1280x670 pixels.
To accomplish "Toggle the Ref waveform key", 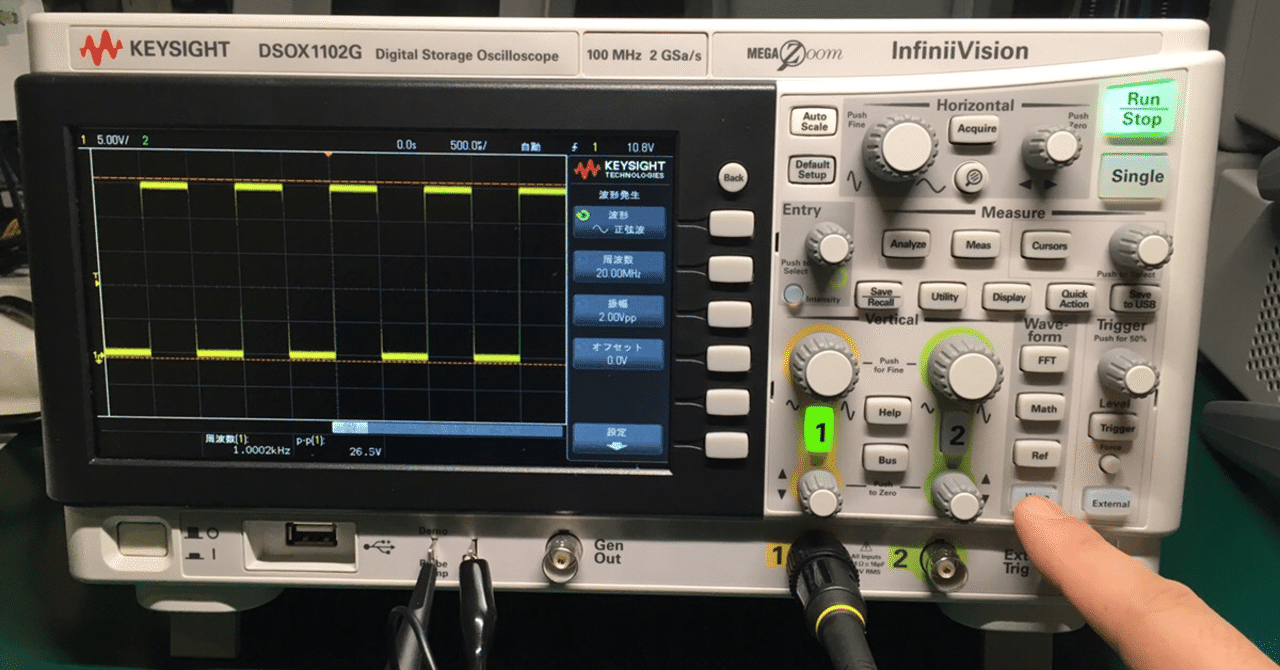I will (x=1037, y=455).
